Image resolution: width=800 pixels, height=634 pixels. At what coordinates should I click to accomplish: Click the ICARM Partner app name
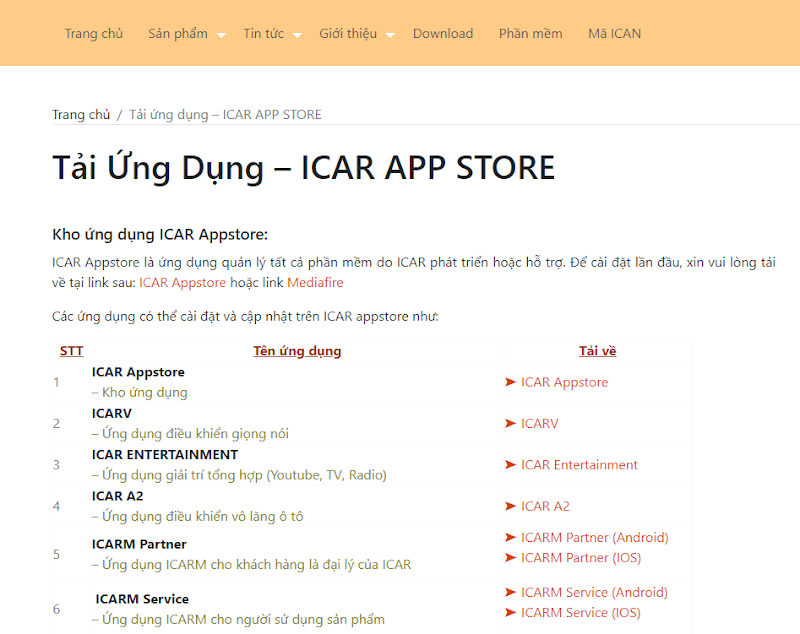(x=139, y=544)
